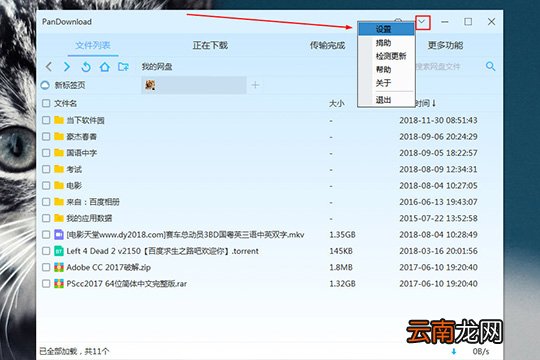540x360 pixels.
Task: Click the new folder icon
Action: (123, 66)
